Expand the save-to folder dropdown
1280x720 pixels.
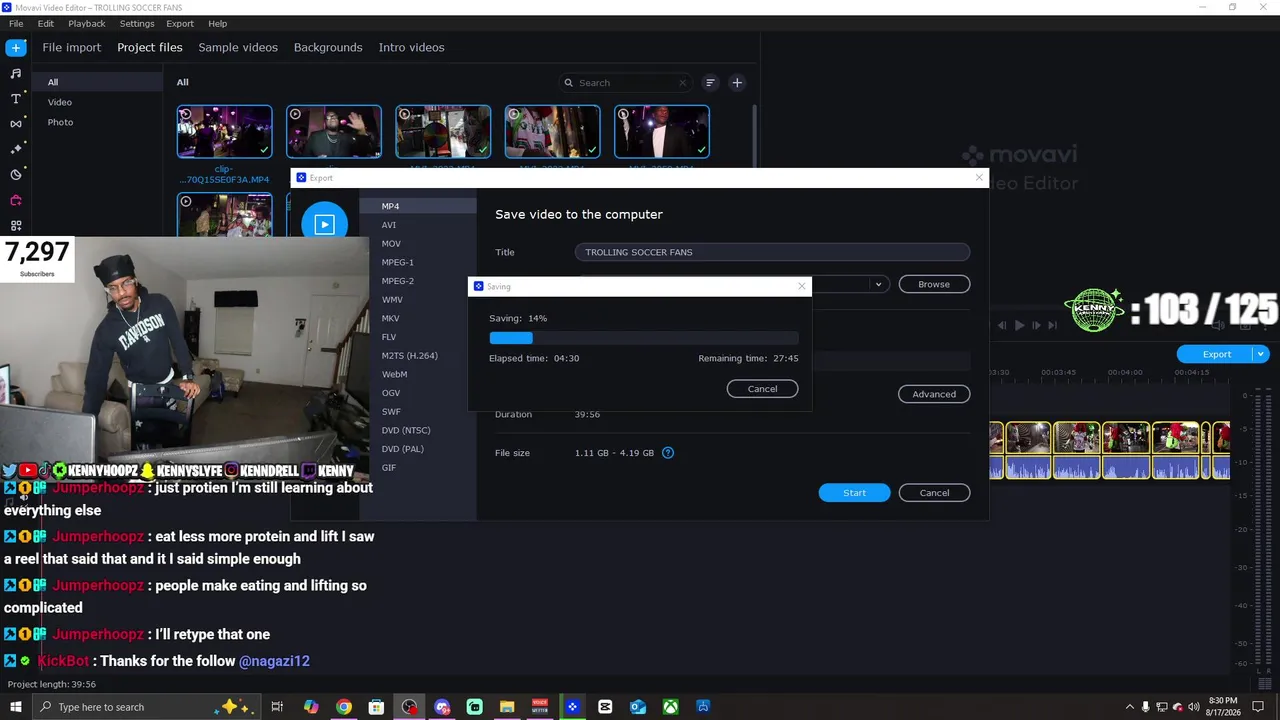tap(878, 284)
